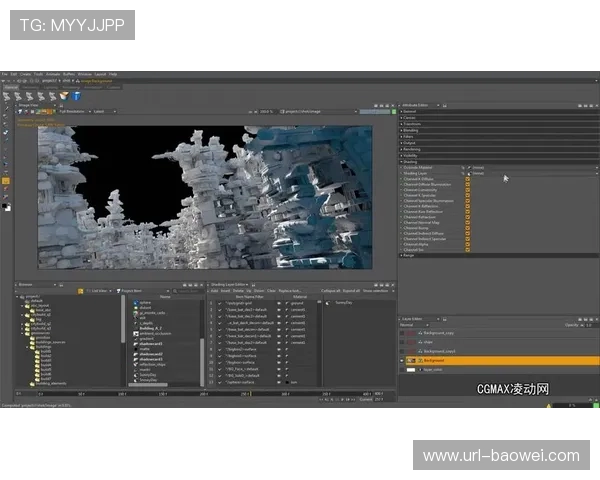Screen dimensions: 600x480
Task: Toggle the Channel Diffuse checkbox
Action: pyautogui.click(x=466, y=178)
